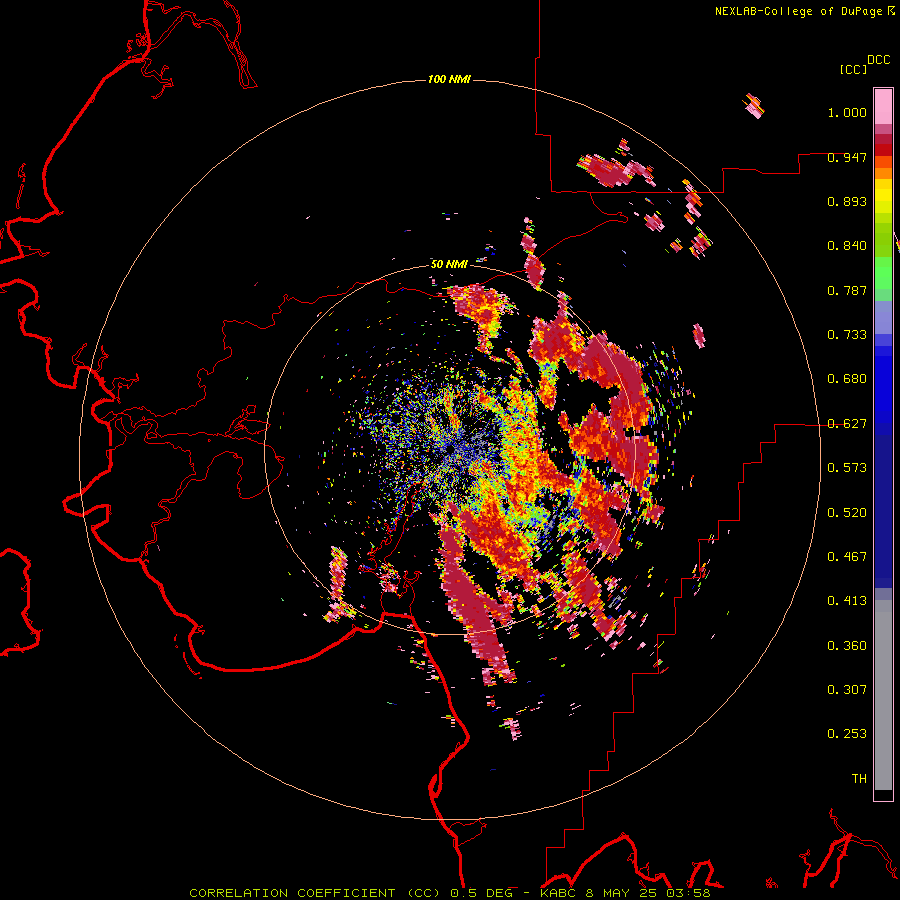Pick the periwinkle light-blue color bar segment

[883, 317]
